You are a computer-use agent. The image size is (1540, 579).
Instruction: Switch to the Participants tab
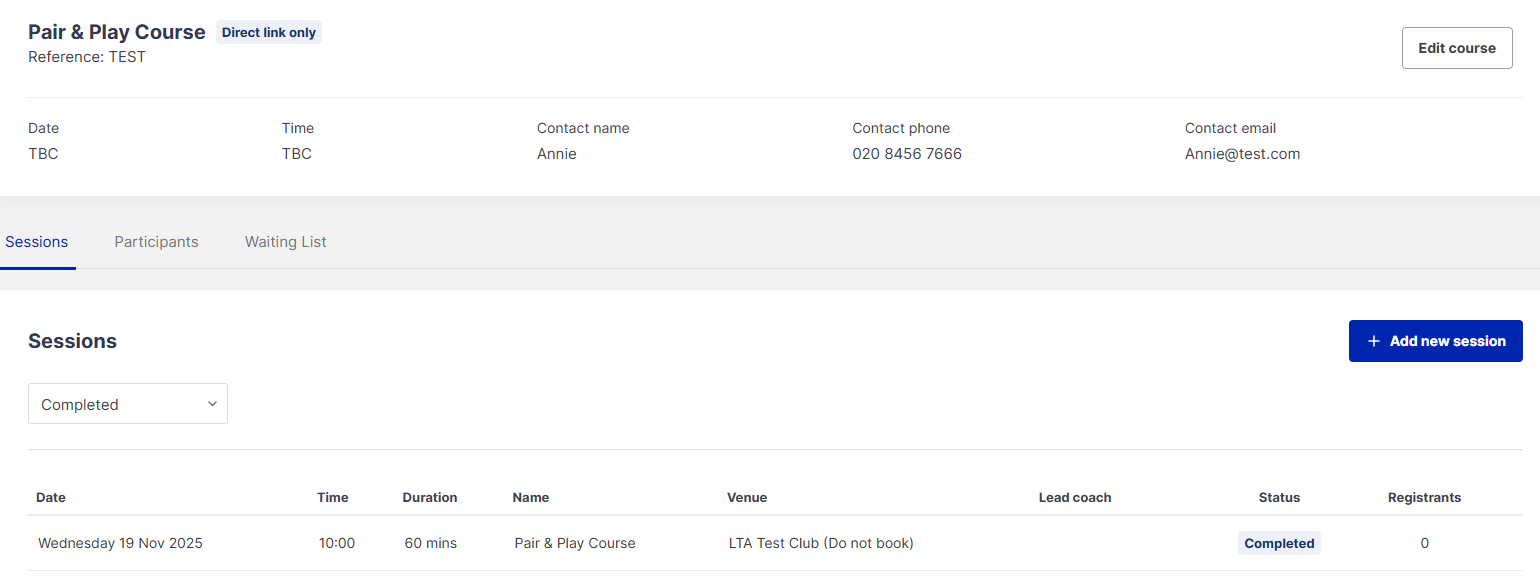pos(156,242)
